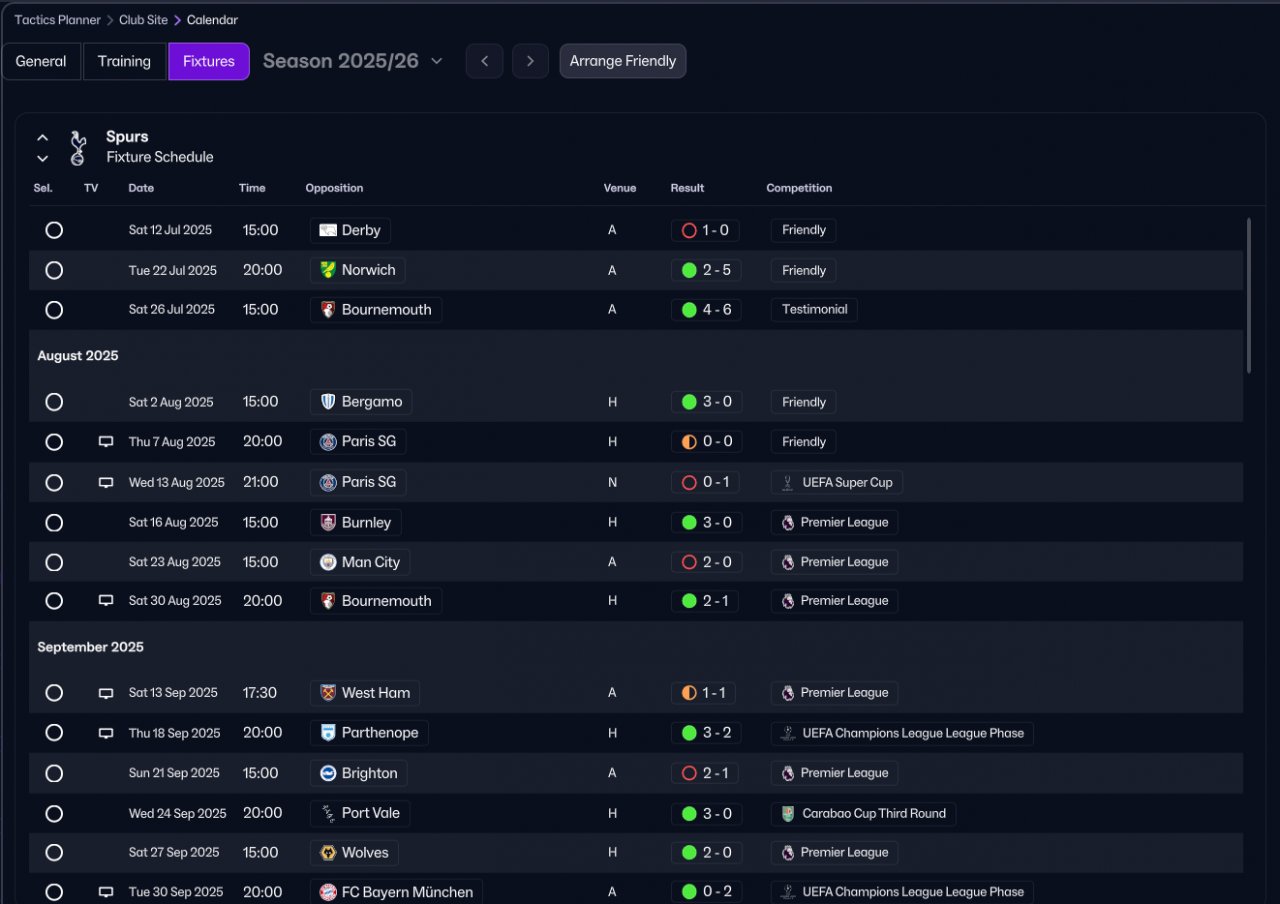Open the Derby opposition link
This screenshot has height=904, width=1280.
[350, 231]
